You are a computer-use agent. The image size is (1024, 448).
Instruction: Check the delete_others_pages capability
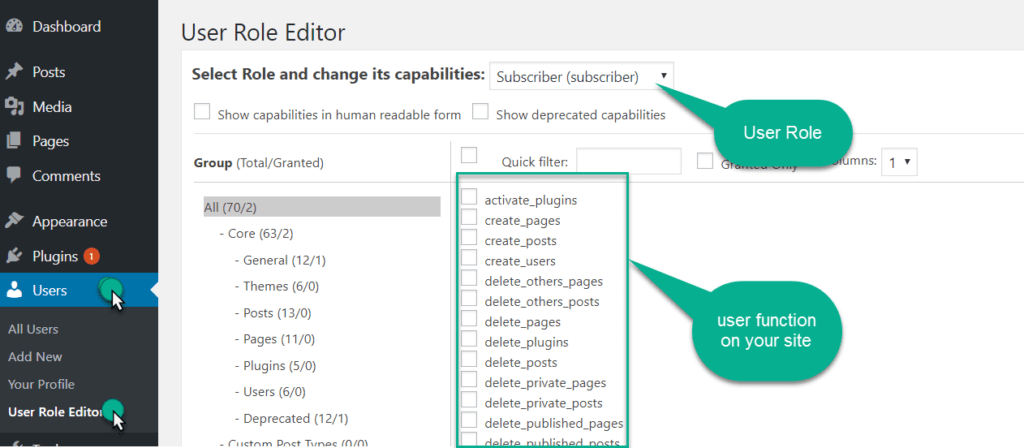pos(469,278)
